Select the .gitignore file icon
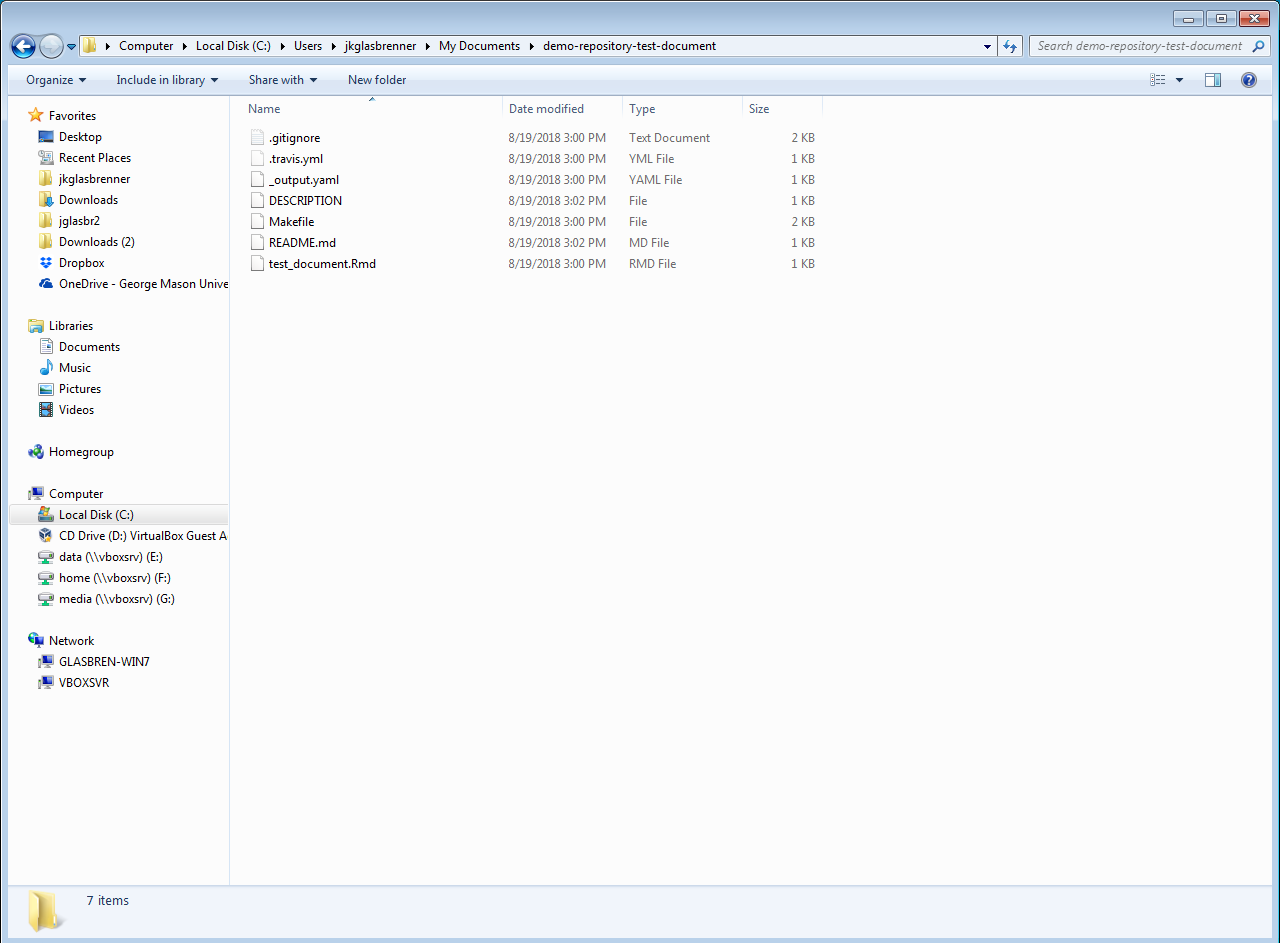 [x=258, y=138]
